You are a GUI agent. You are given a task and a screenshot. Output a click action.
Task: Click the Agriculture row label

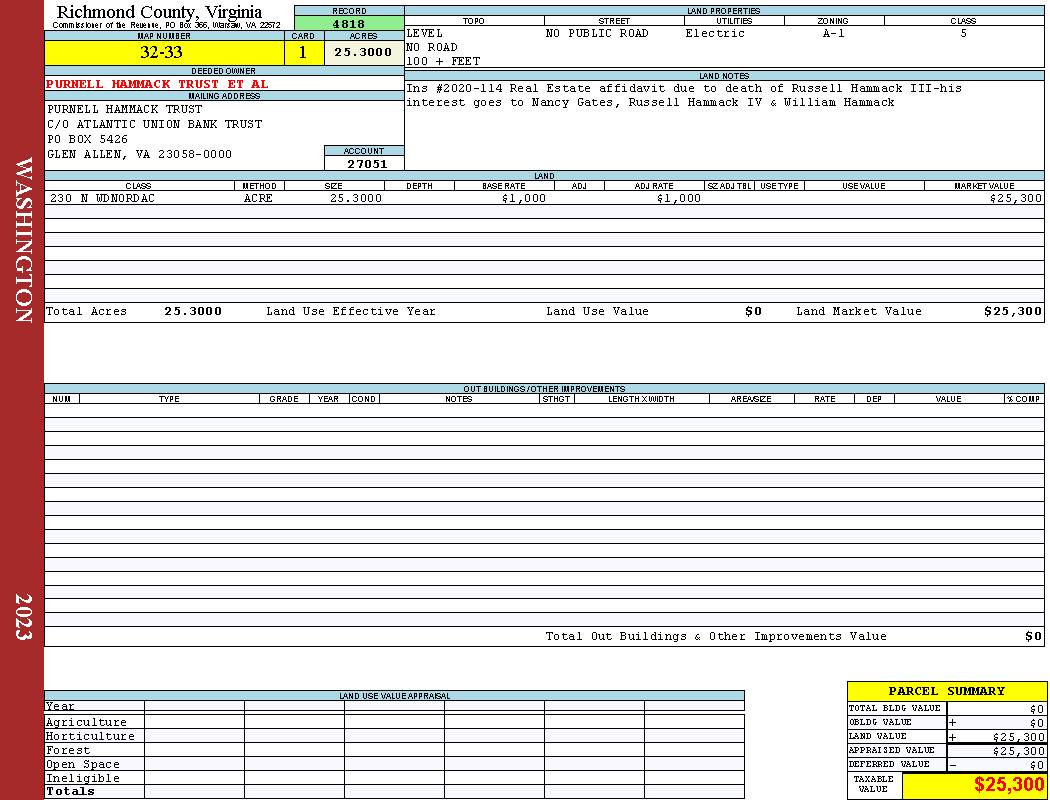pos(86,722)
